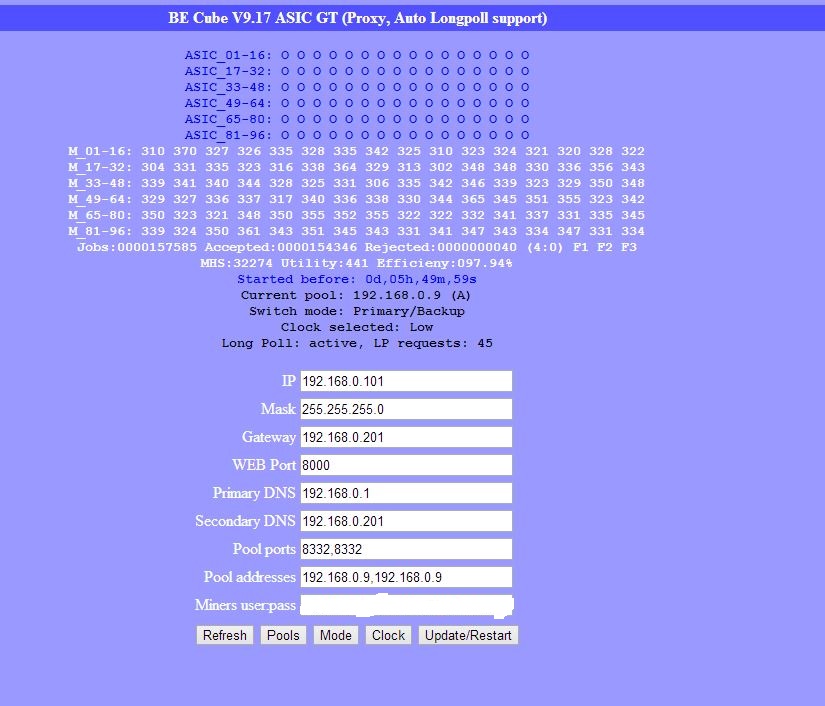Open the F2 link
Viewport: 825px width, 706px height.
pos(604,247)
